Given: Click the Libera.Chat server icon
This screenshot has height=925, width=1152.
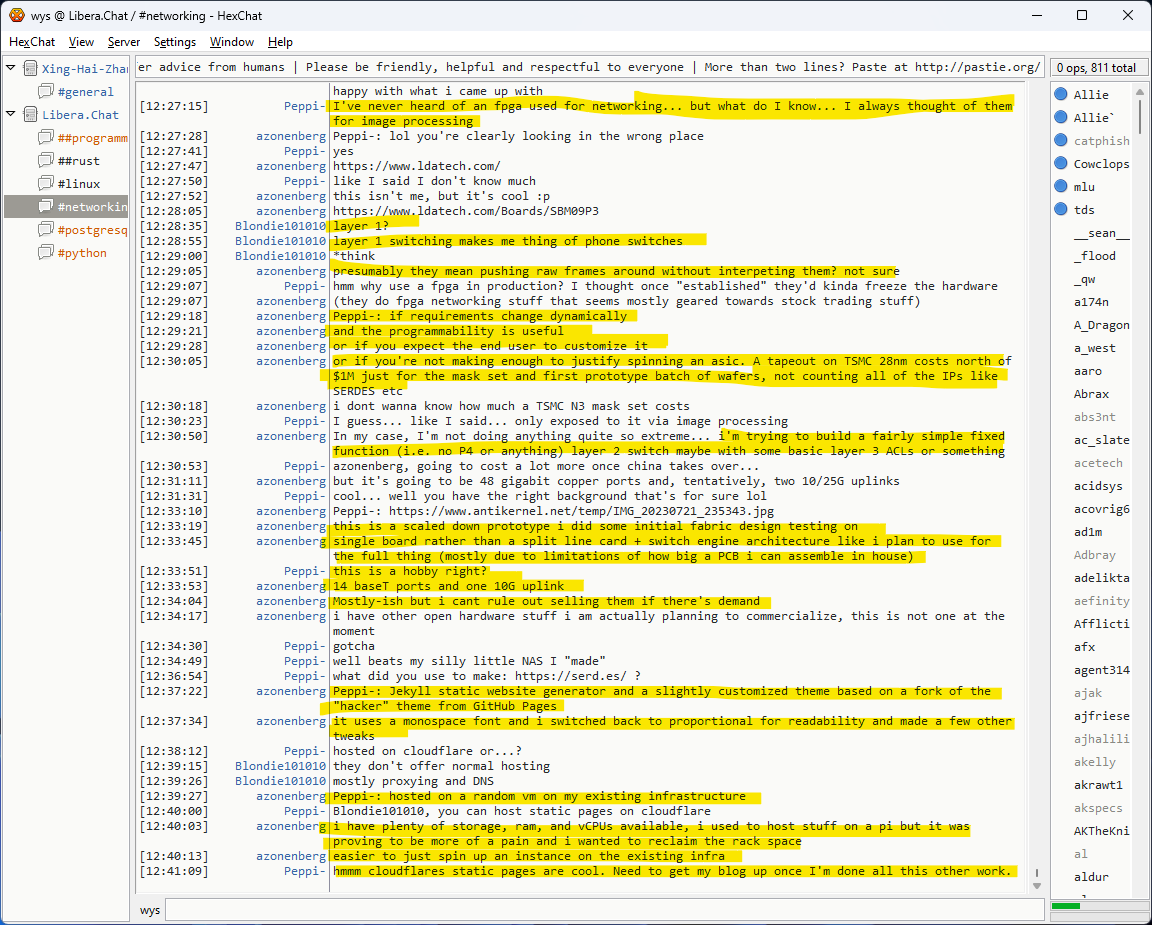Looking at the screenshot, I should point(29,115).
